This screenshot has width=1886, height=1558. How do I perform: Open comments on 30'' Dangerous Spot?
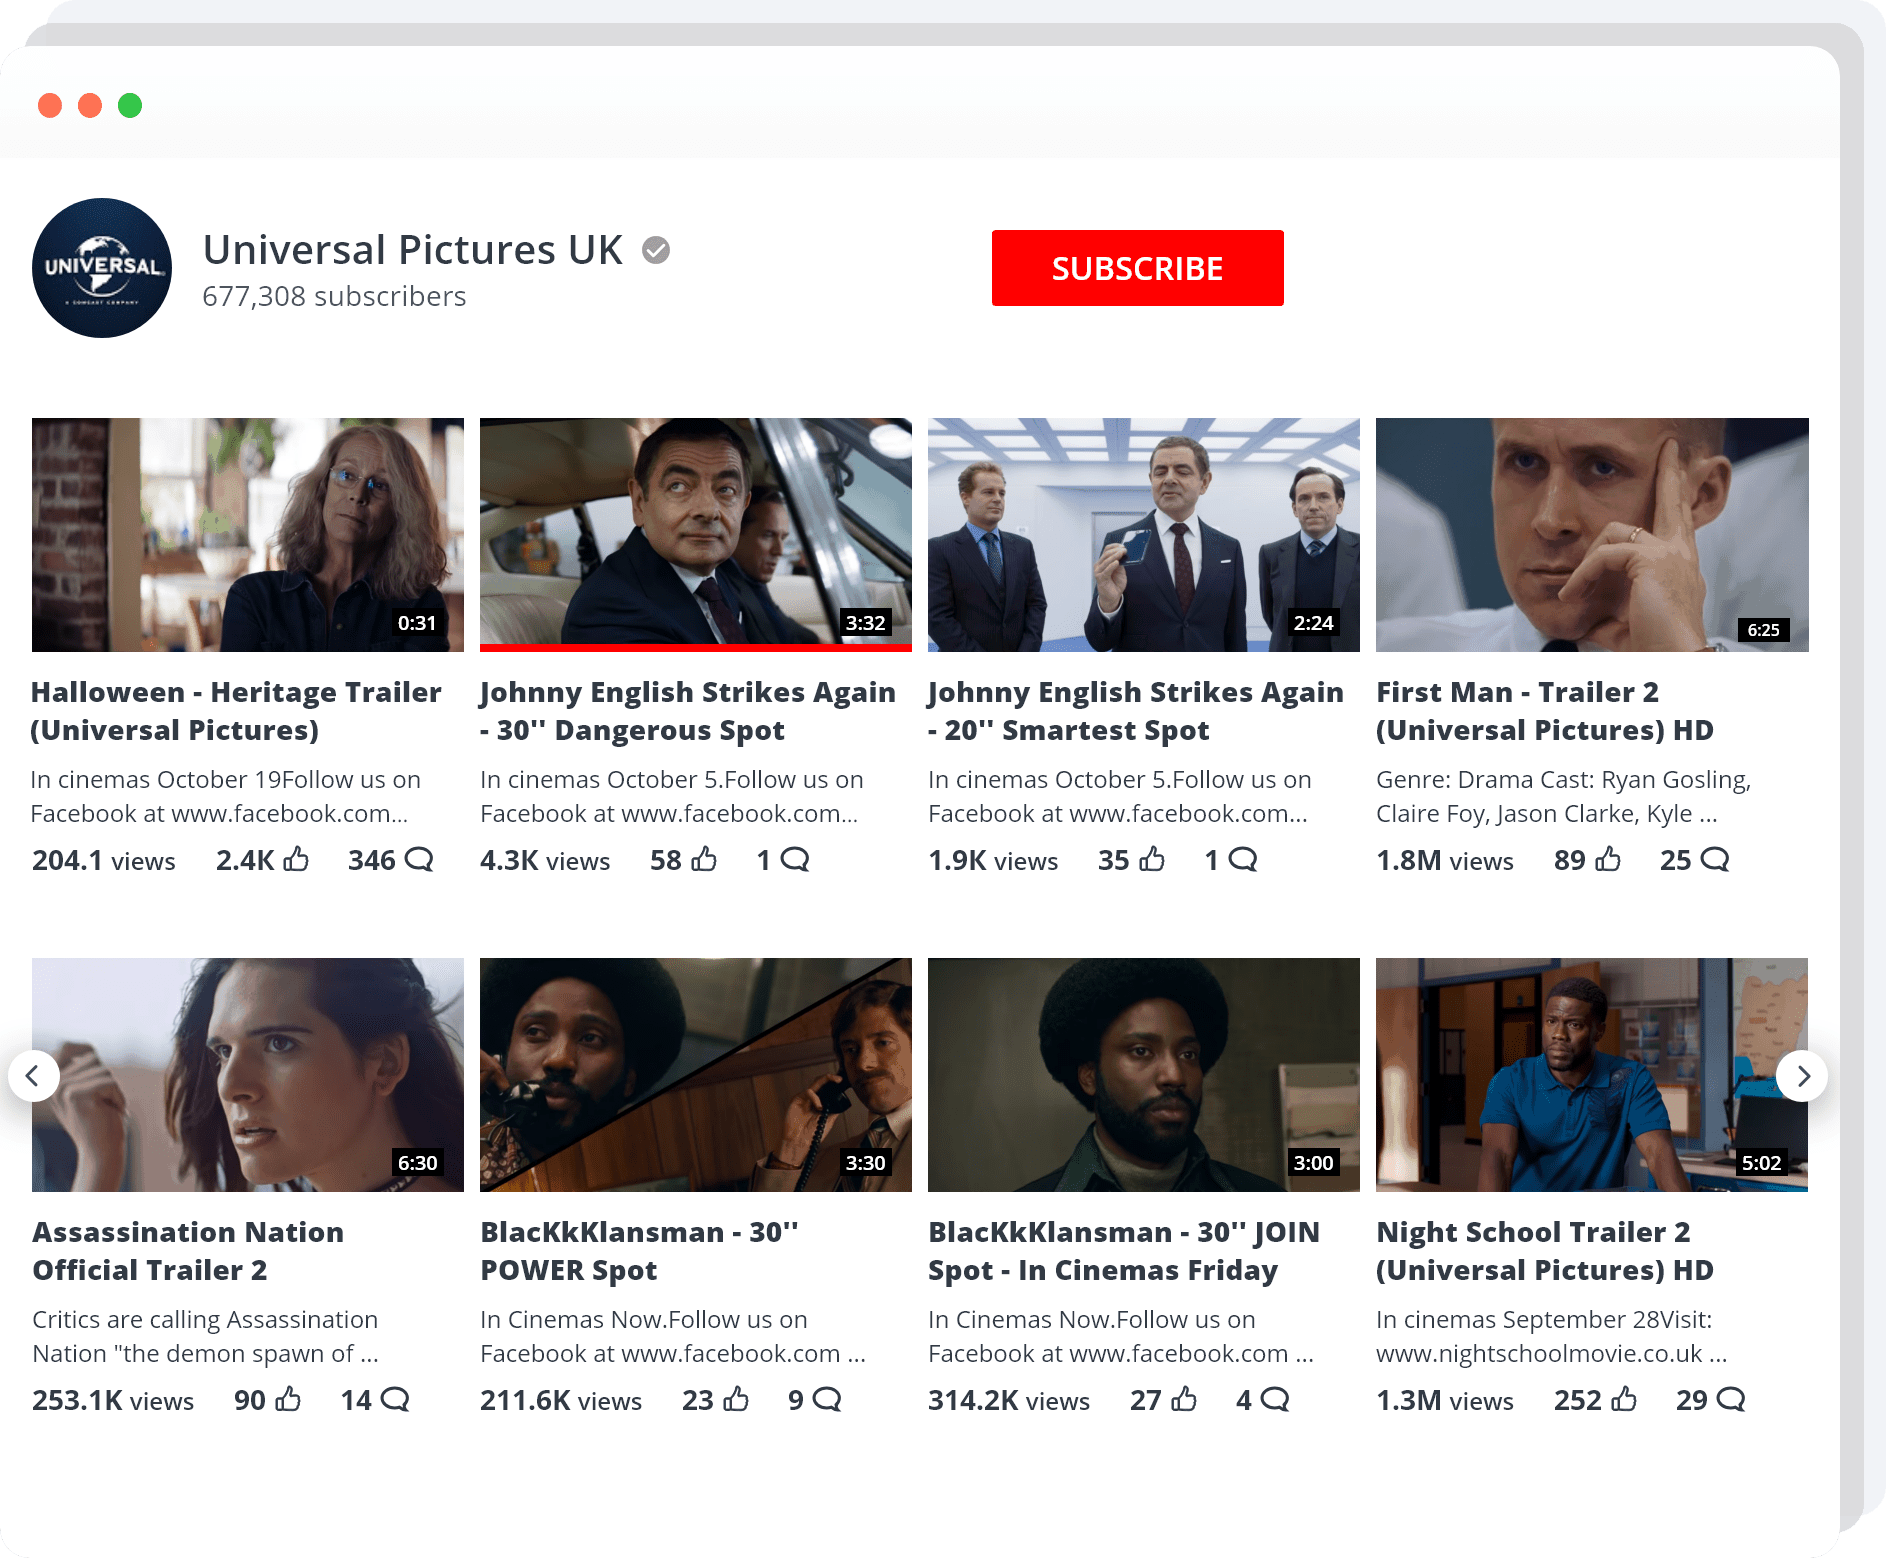[795, 859]
